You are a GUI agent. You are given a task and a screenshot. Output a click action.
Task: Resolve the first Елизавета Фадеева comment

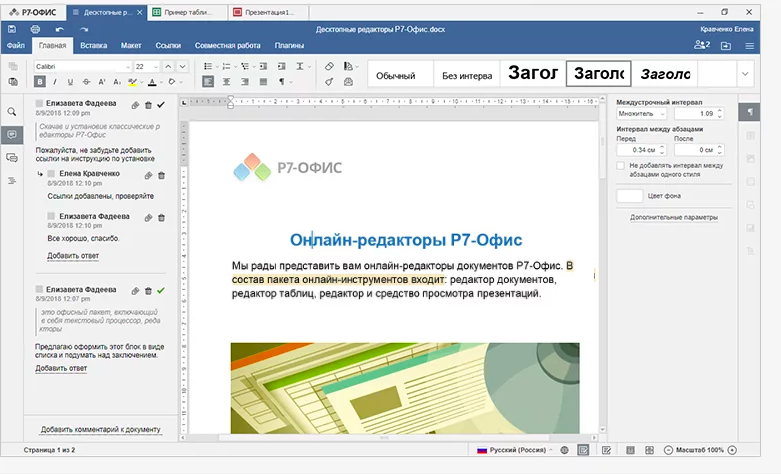[161, 104]
